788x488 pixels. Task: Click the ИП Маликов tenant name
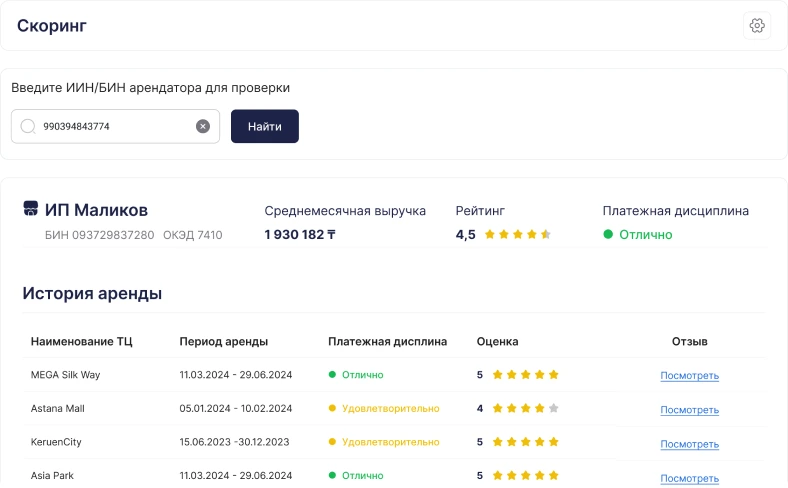click(96, 210)
